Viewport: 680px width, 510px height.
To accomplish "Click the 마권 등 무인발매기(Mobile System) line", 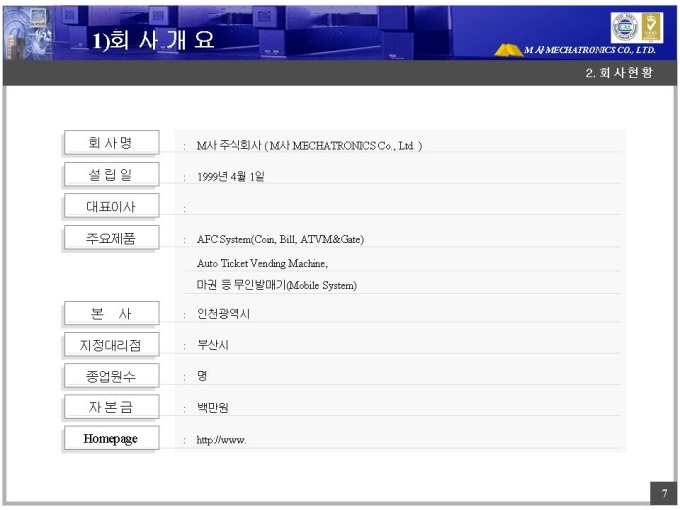I will click(277, 285).
